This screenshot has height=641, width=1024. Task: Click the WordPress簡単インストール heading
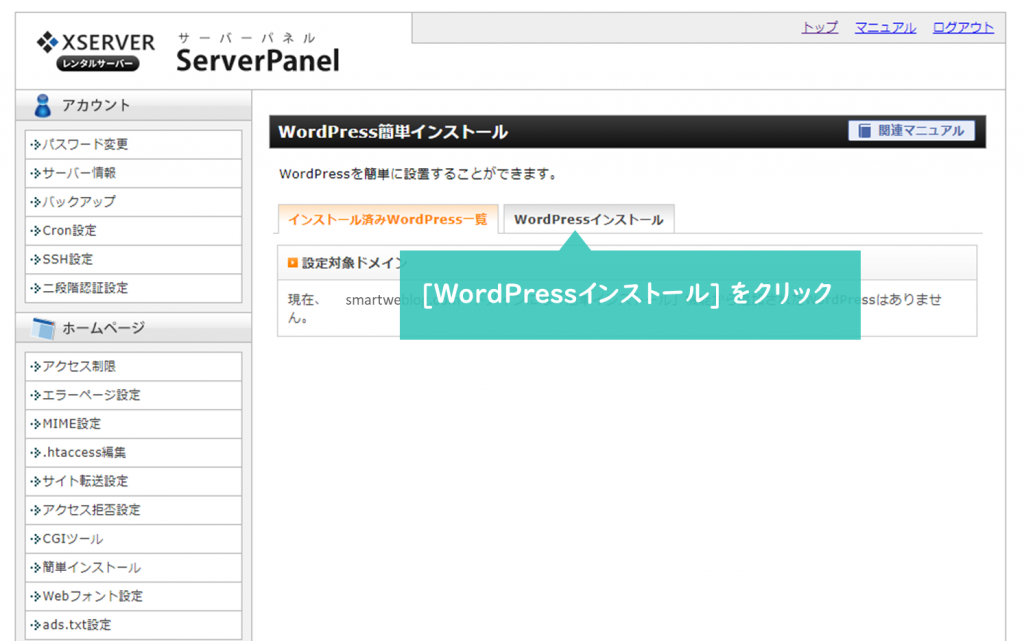click(393, 132)
